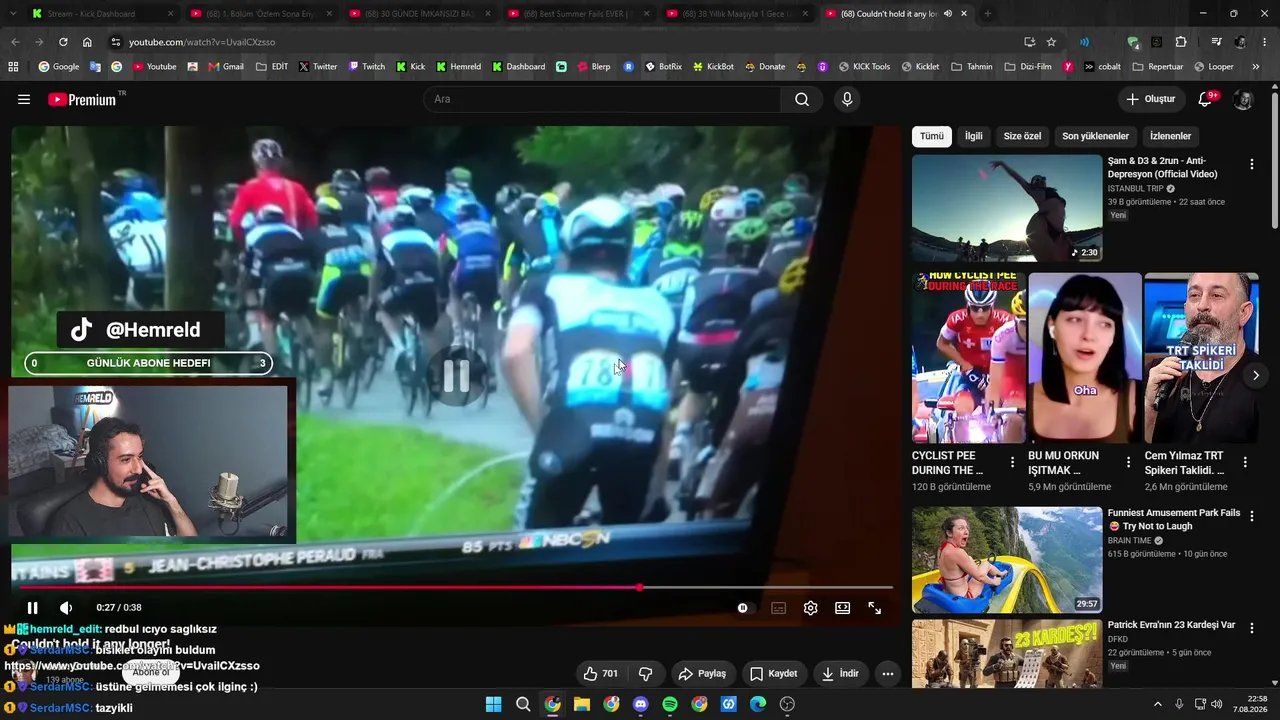Screen dimensions: 1280x720
Task: Open Funniest Amusement Park Fails video title
Action: click(1174, 519)
